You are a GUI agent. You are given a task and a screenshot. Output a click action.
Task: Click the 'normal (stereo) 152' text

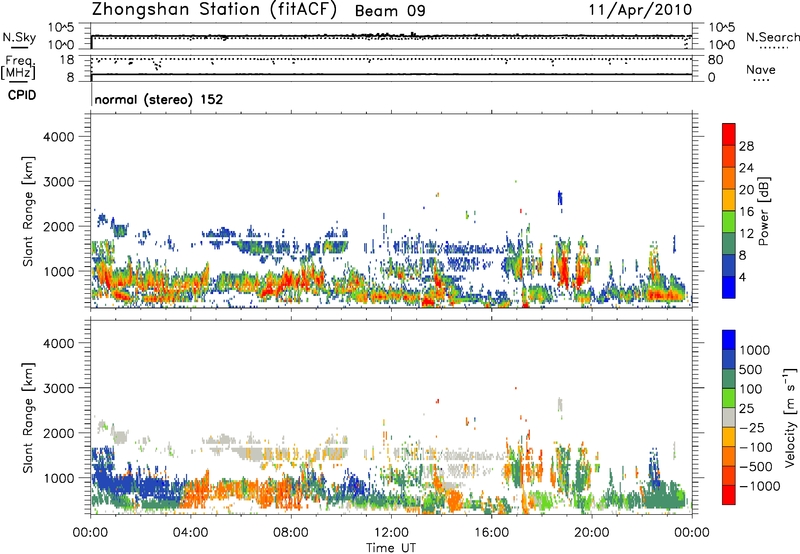[x=159, y=99]
